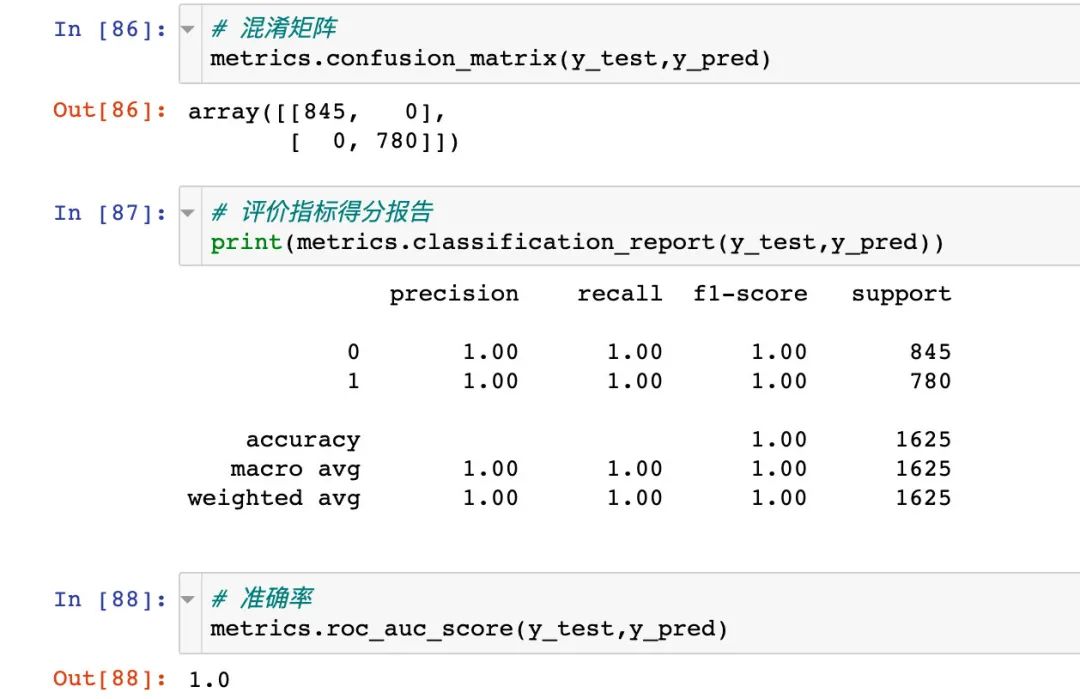Place cursor in classification_report code line
The image size is (1080, 699).
tap(577, 243)
